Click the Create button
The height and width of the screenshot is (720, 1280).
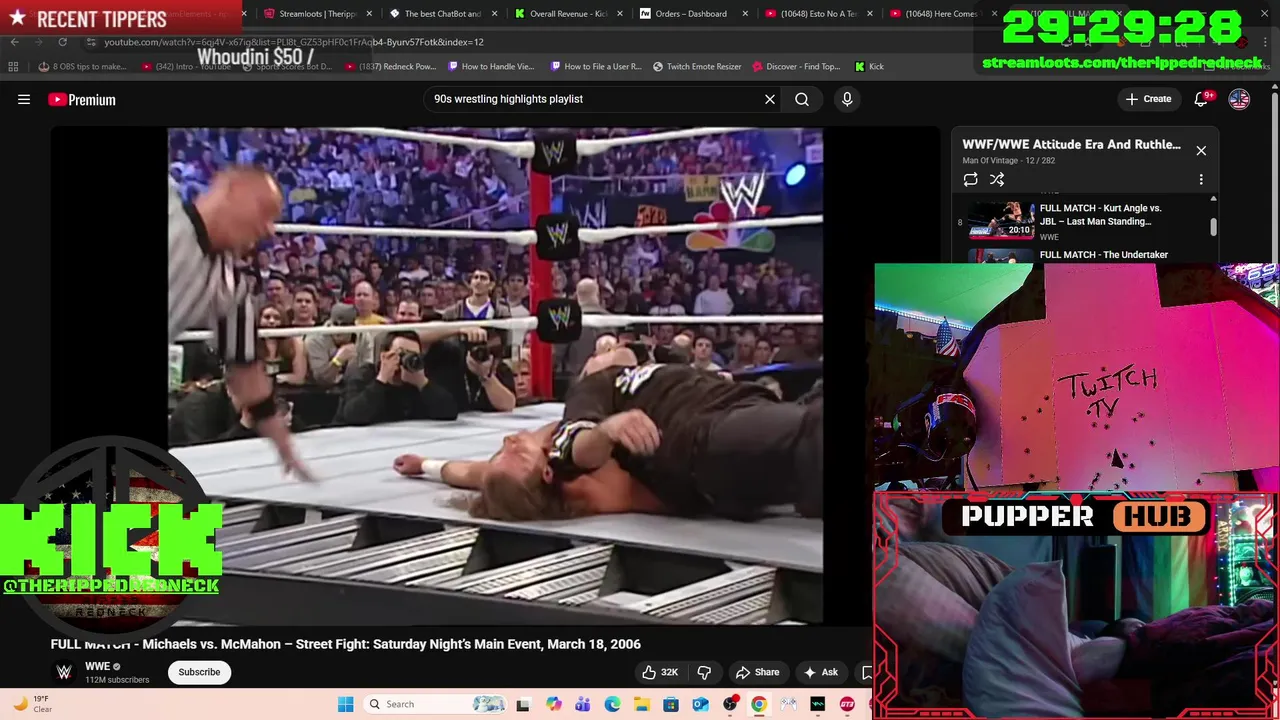(x=1148, y=99)
